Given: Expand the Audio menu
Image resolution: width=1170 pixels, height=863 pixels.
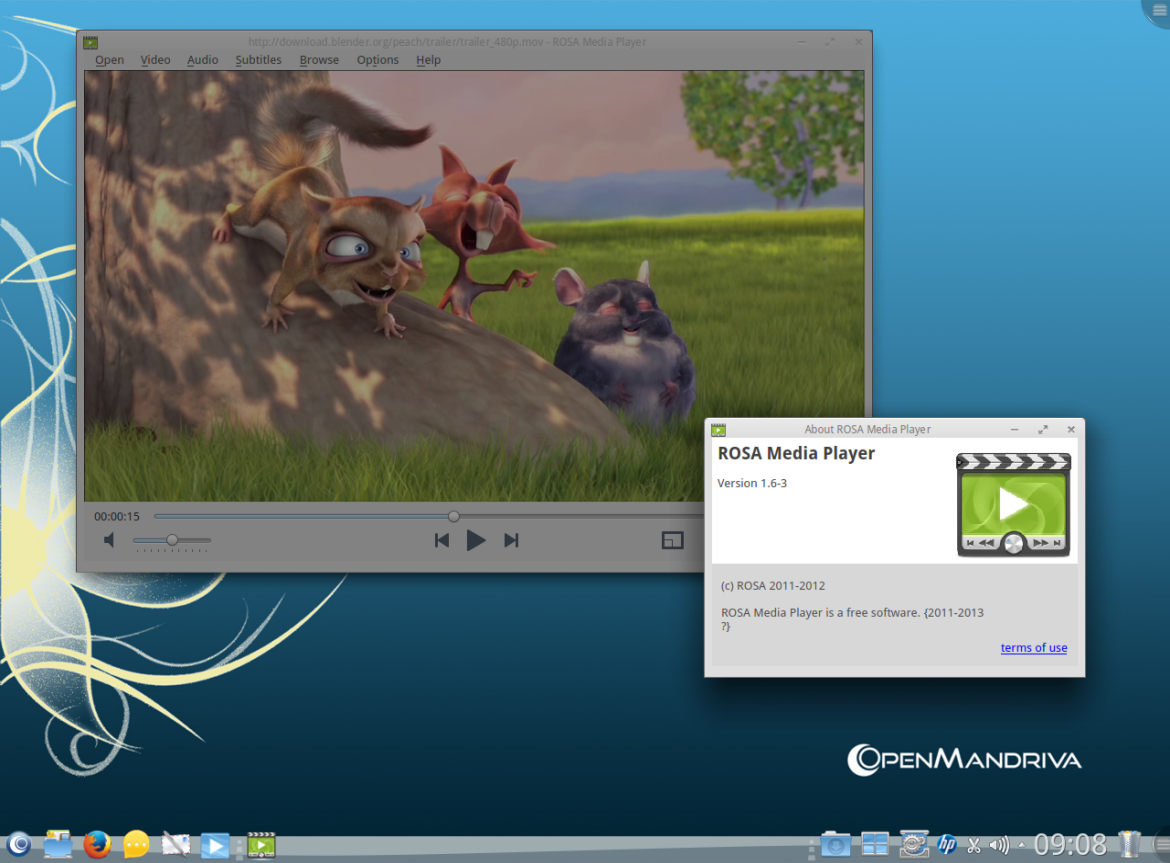Looking at the screenshot, I should point(202,60).
